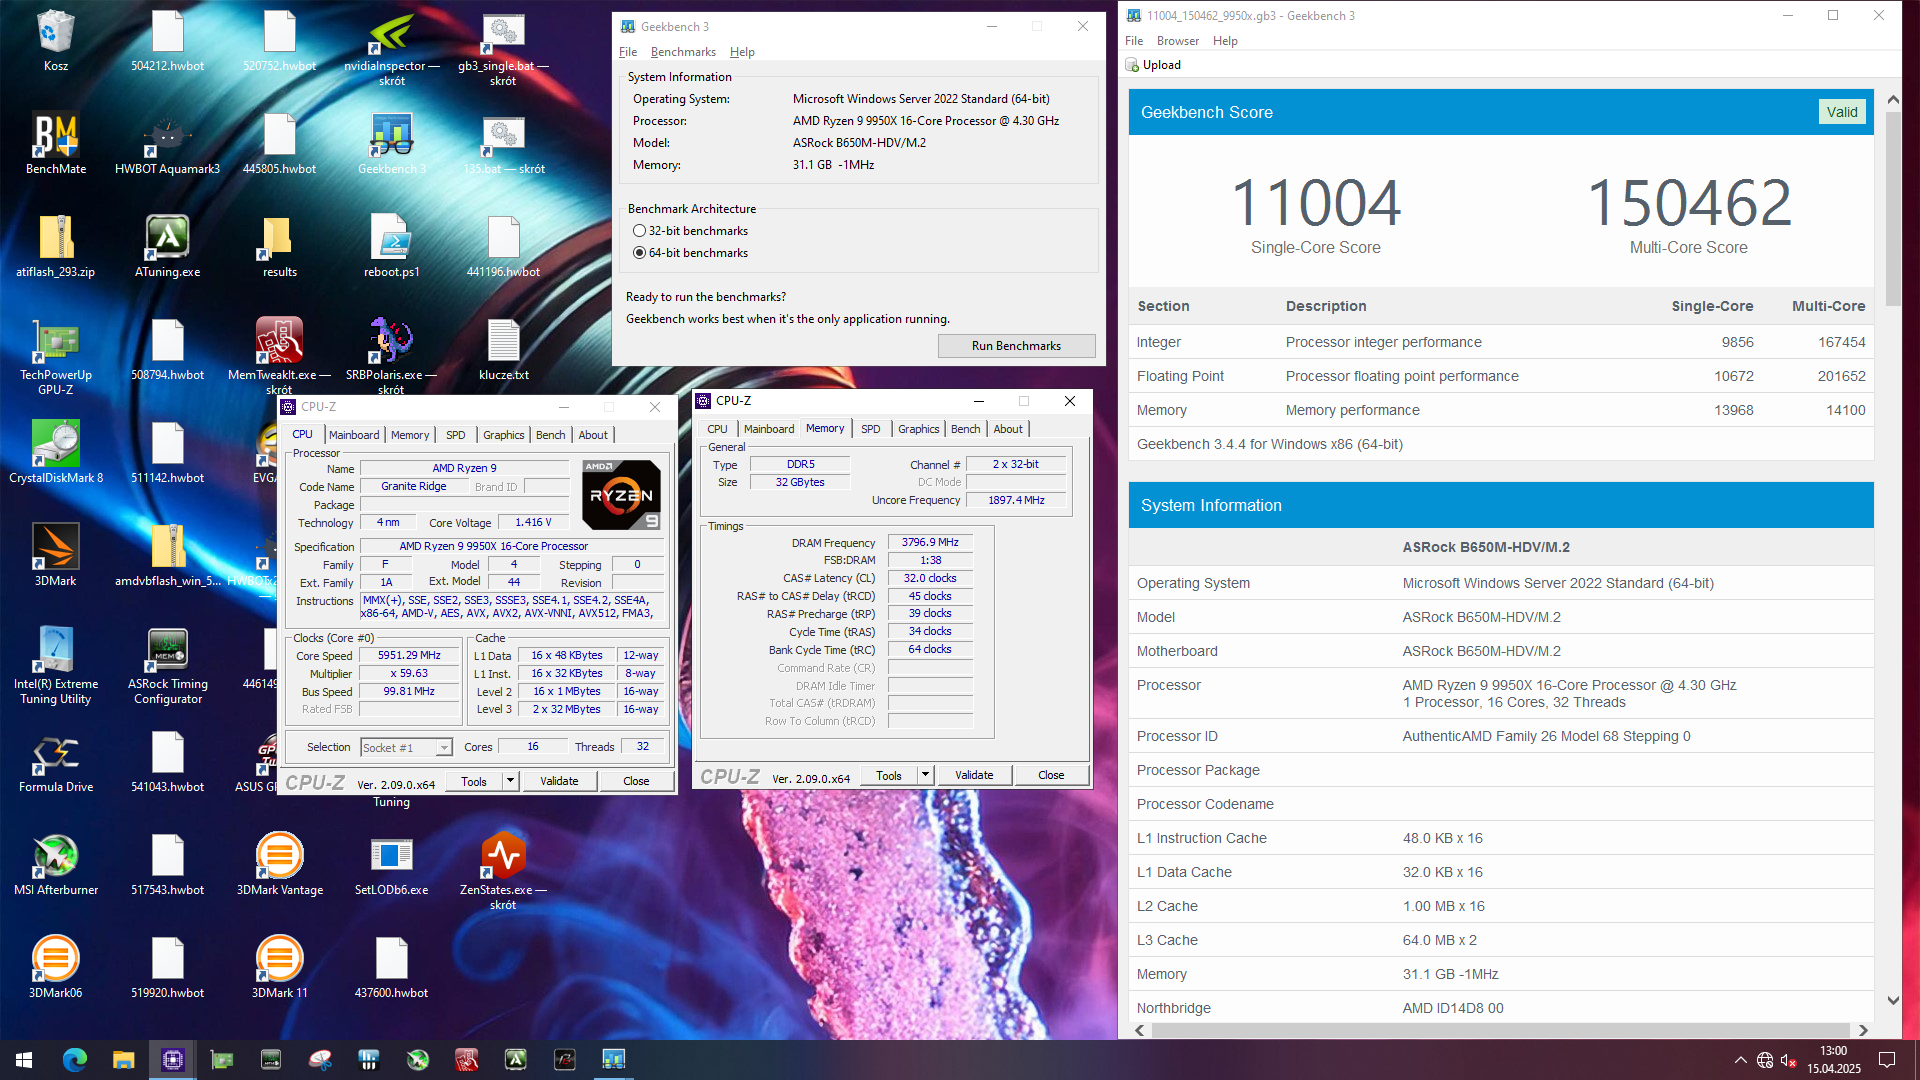Open 3DMark Vantage desktop icon

(x=279, y=864)
